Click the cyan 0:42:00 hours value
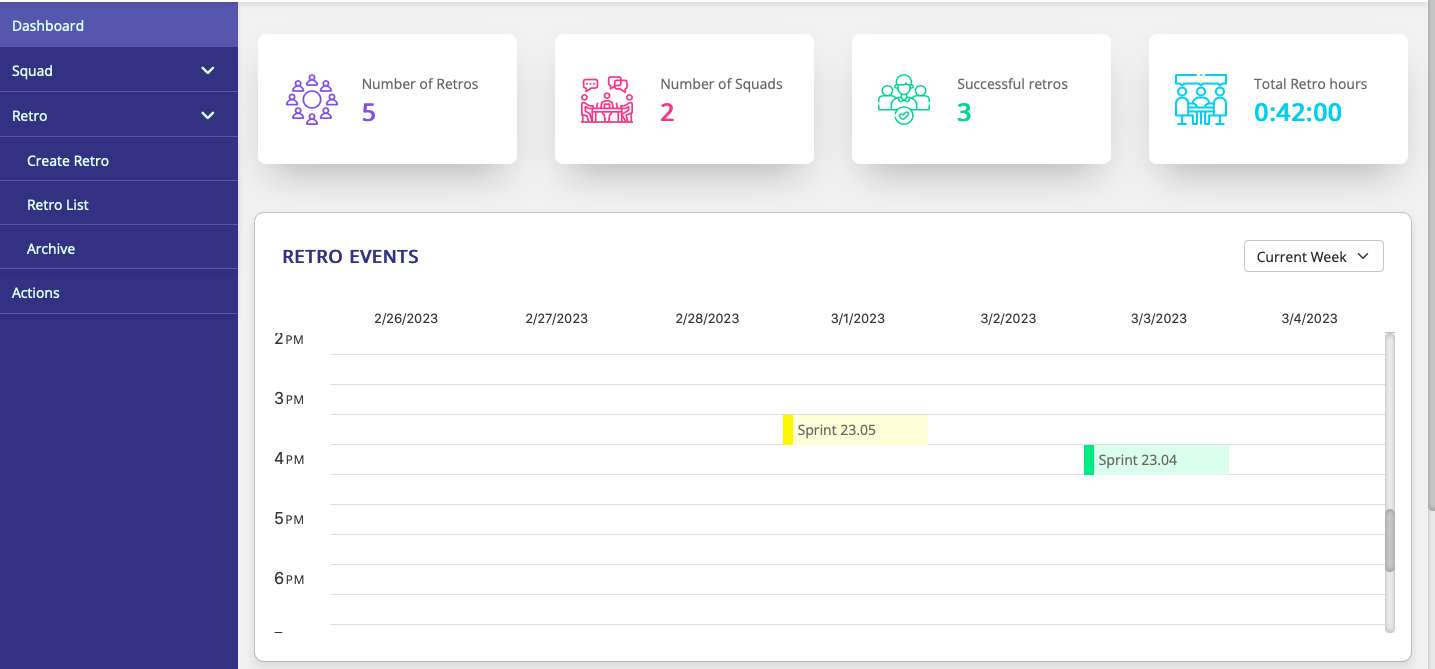Image resolution: width=1435 pixels, height=669 pixels. coord(1297,112)
